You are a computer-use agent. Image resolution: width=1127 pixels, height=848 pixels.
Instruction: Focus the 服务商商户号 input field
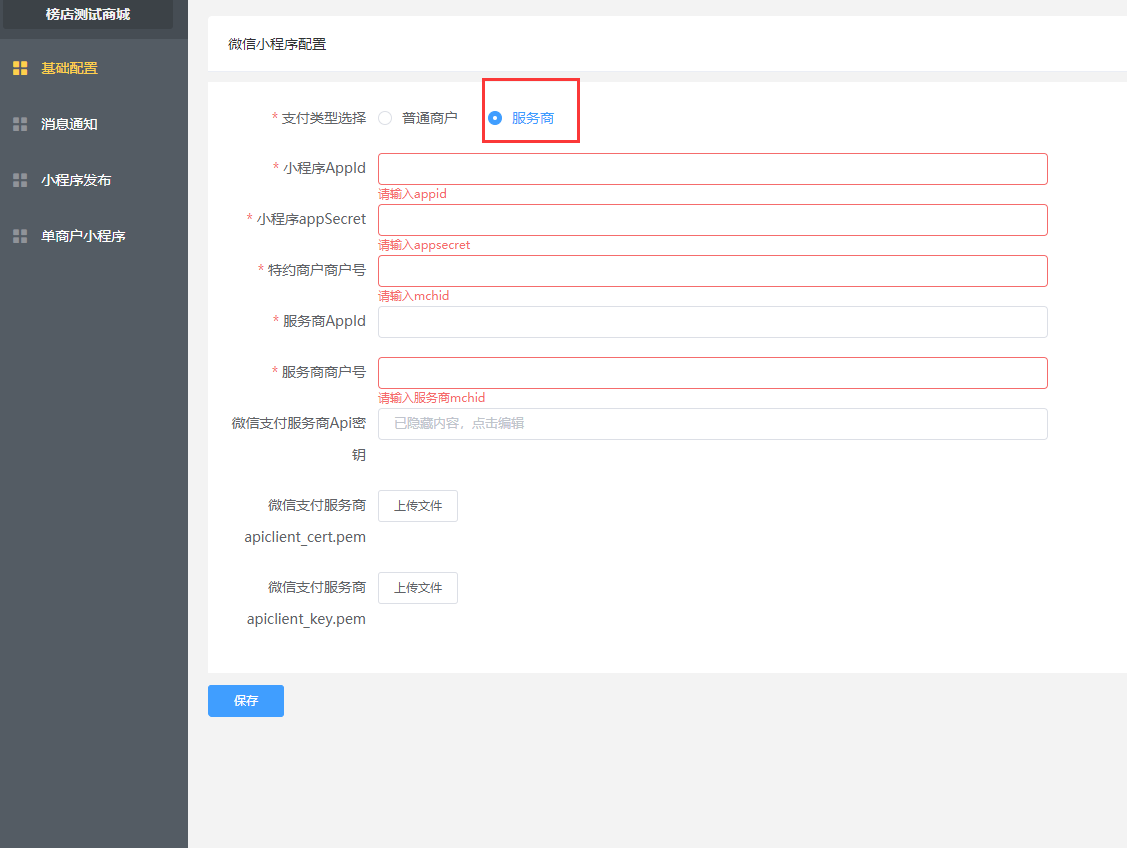(x=712, y=373)
